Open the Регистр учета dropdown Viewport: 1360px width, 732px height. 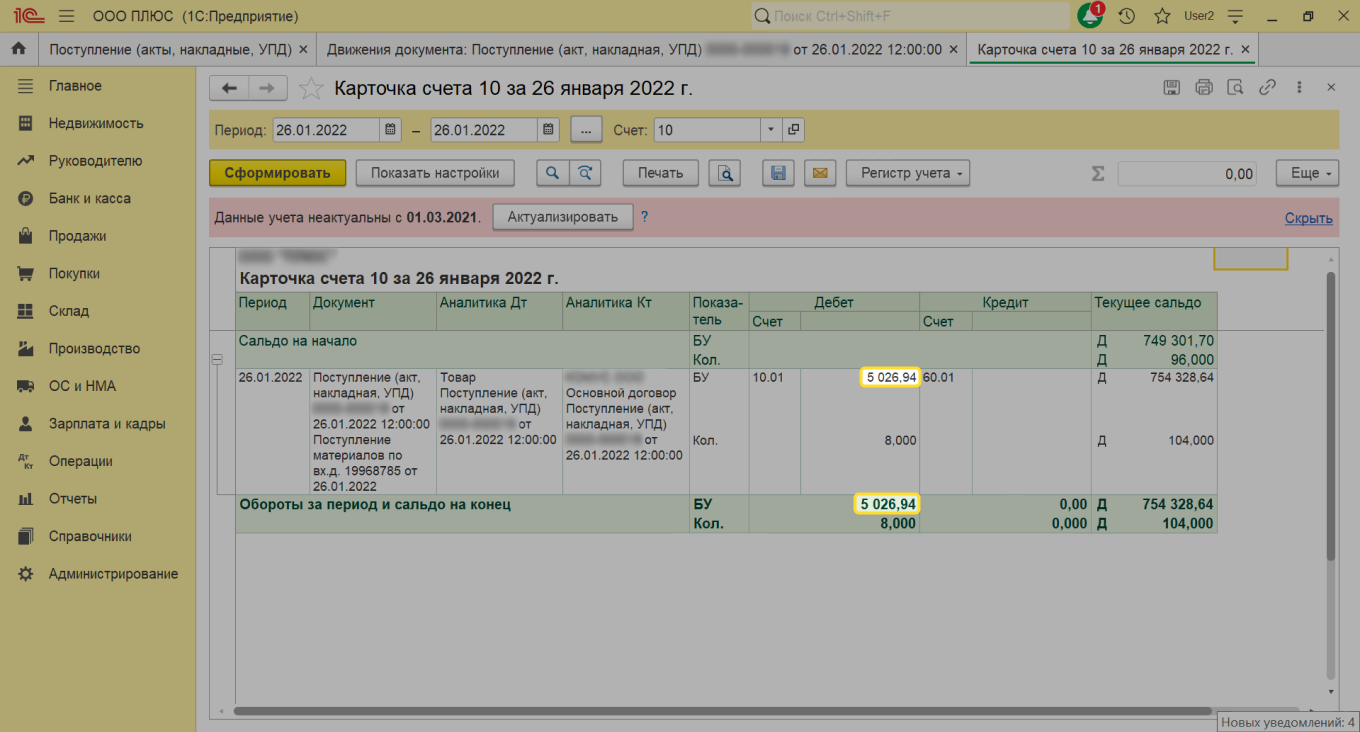[908, 173]
